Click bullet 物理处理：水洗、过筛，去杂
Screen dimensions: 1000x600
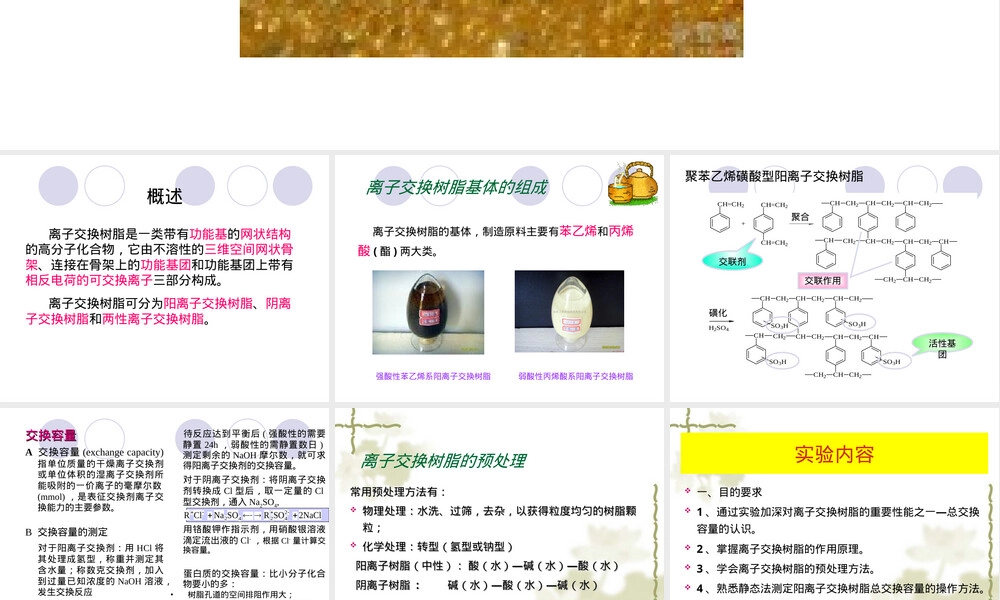tap(499, 519)
